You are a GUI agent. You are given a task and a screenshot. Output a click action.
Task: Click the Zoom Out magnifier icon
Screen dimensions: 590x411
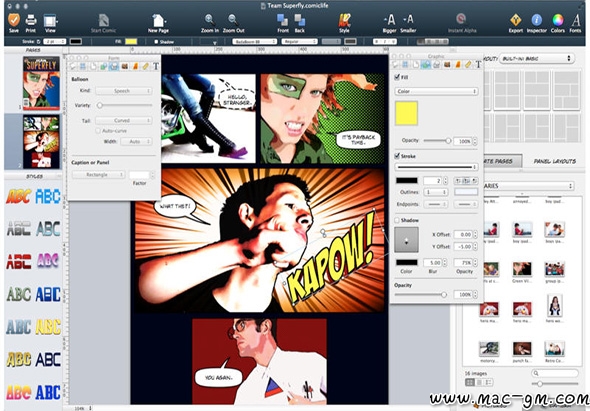pos(233,20)
